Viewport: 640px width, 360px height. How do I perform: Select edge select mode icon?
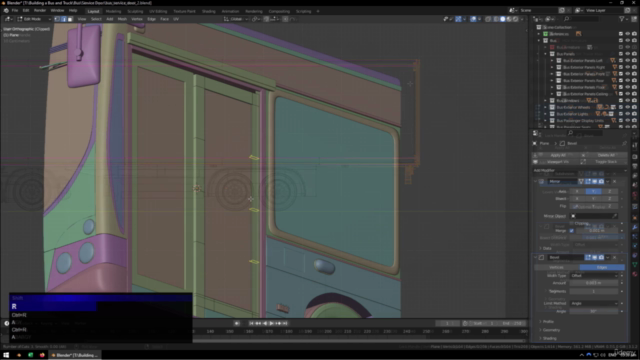[63, 19]
